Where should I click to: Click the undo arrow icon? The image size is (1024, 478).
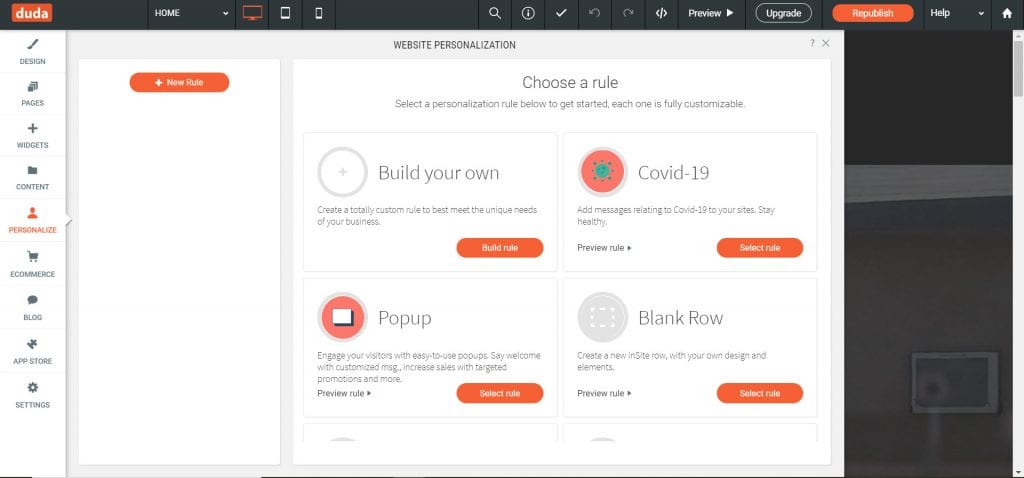tap(594, 13)
